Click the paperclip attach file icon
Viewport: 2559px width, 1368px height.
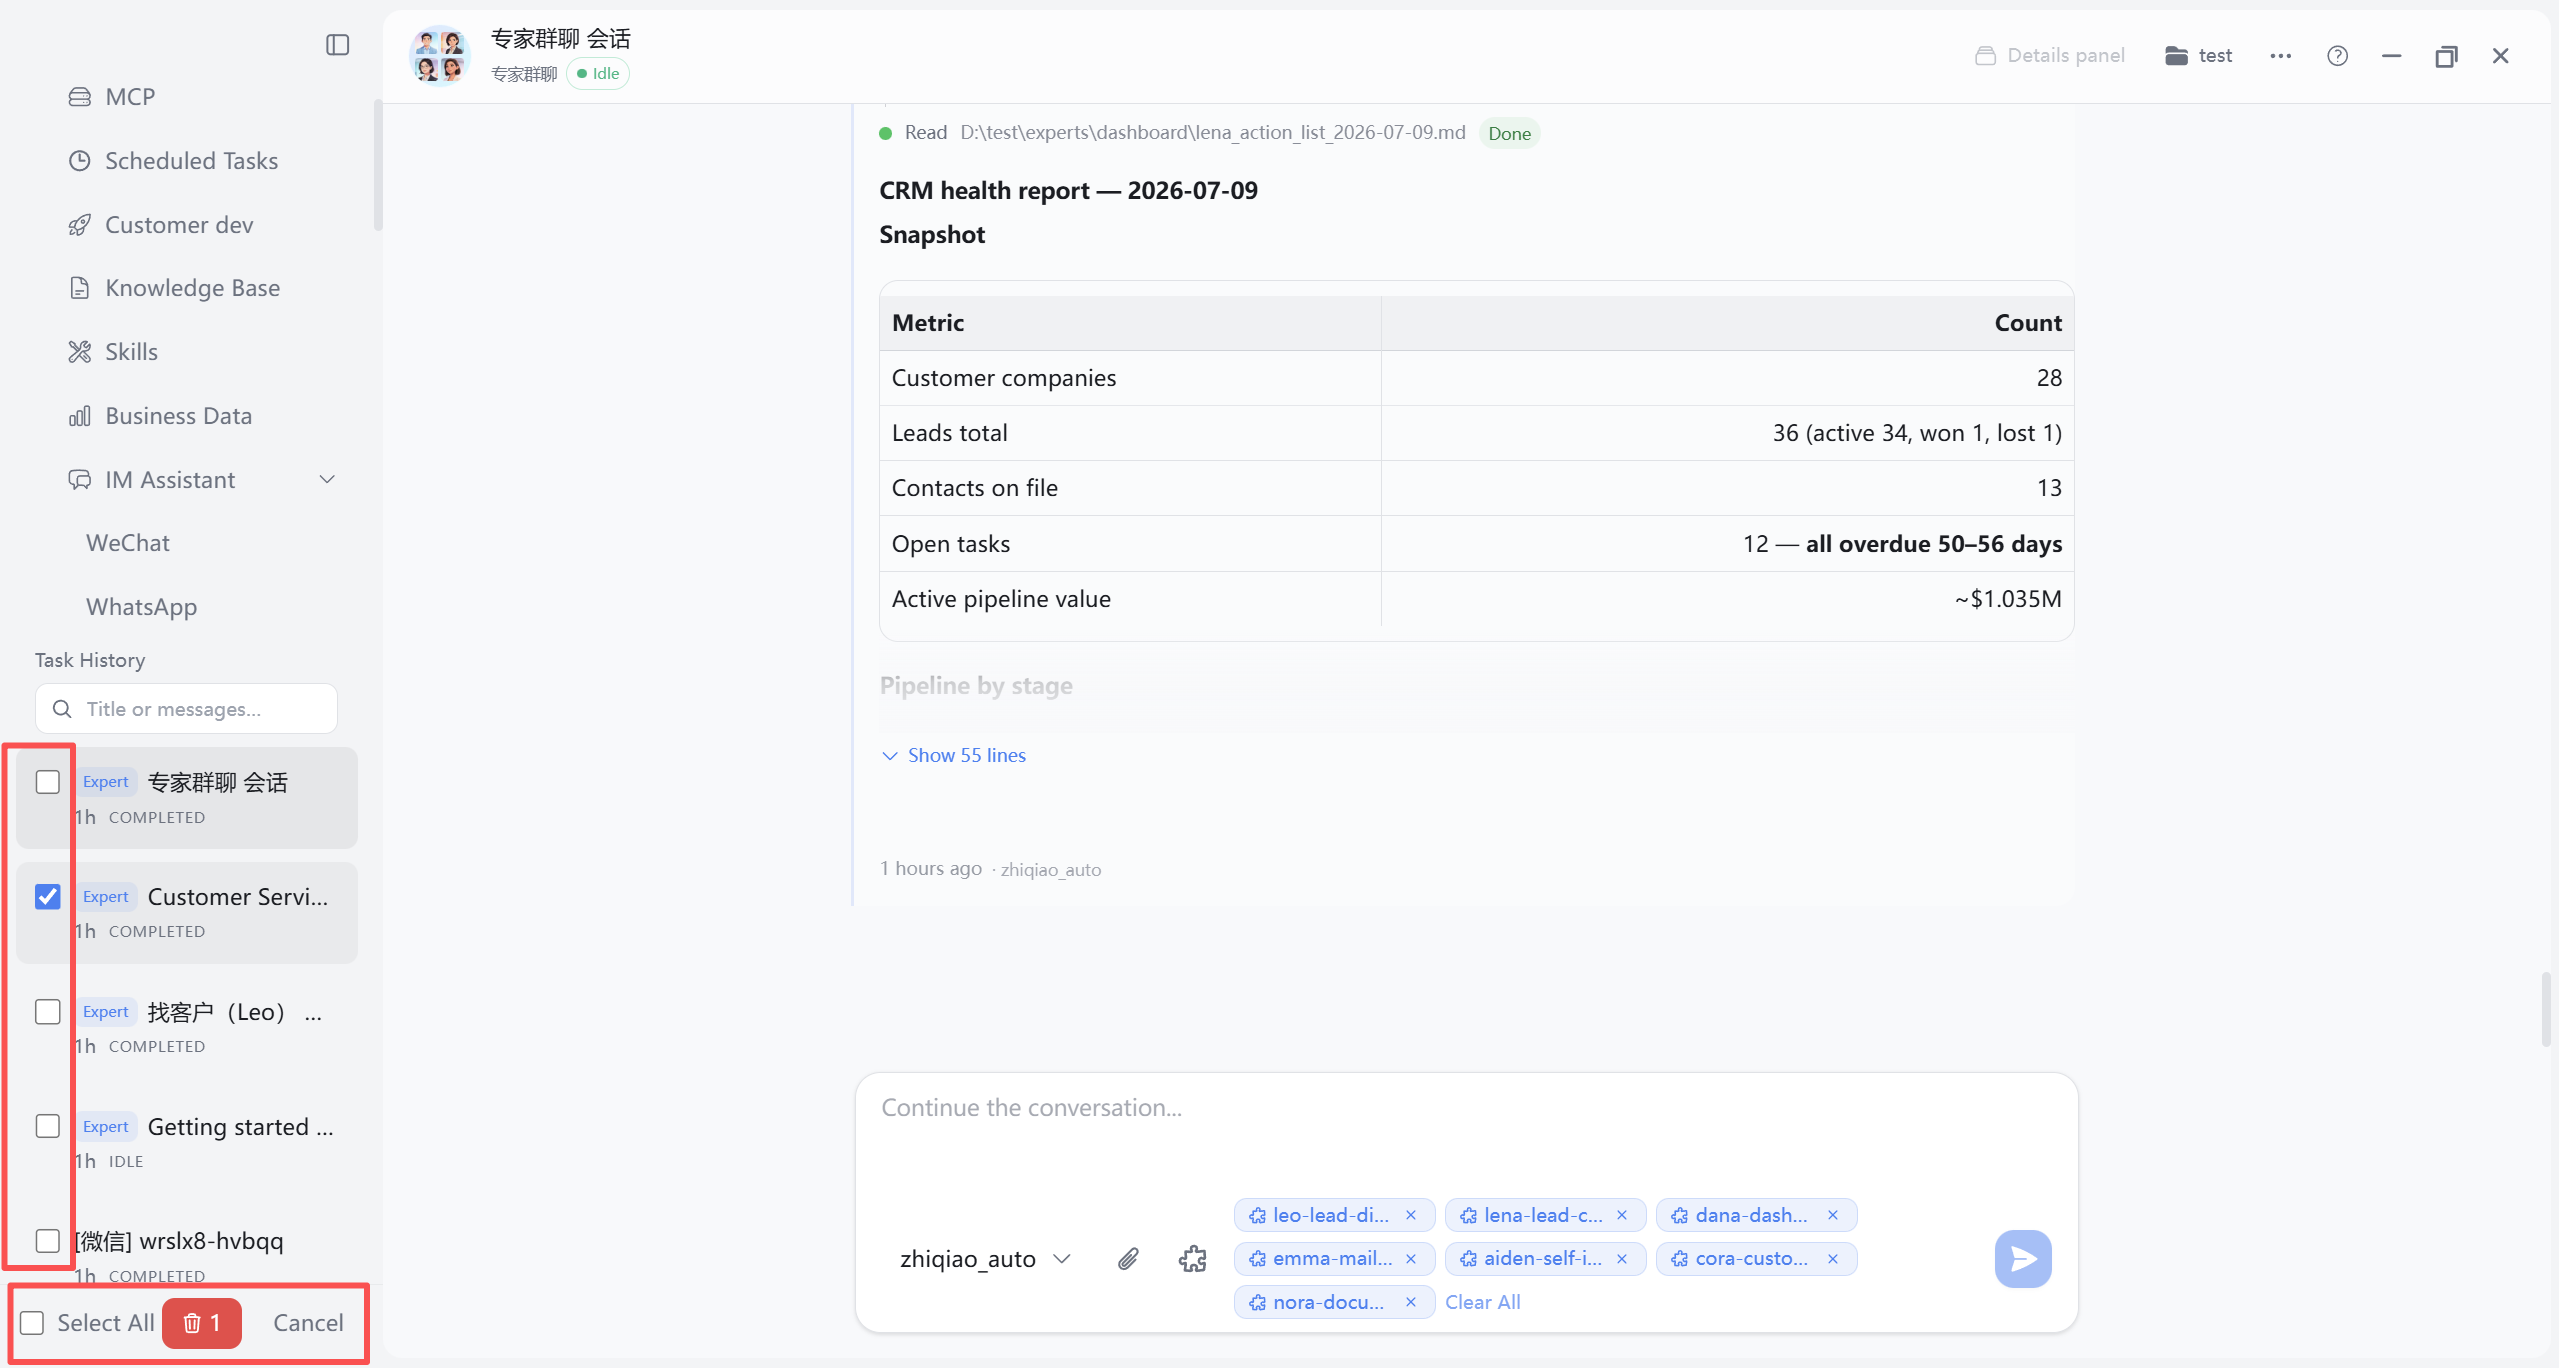(1128, 1259)
